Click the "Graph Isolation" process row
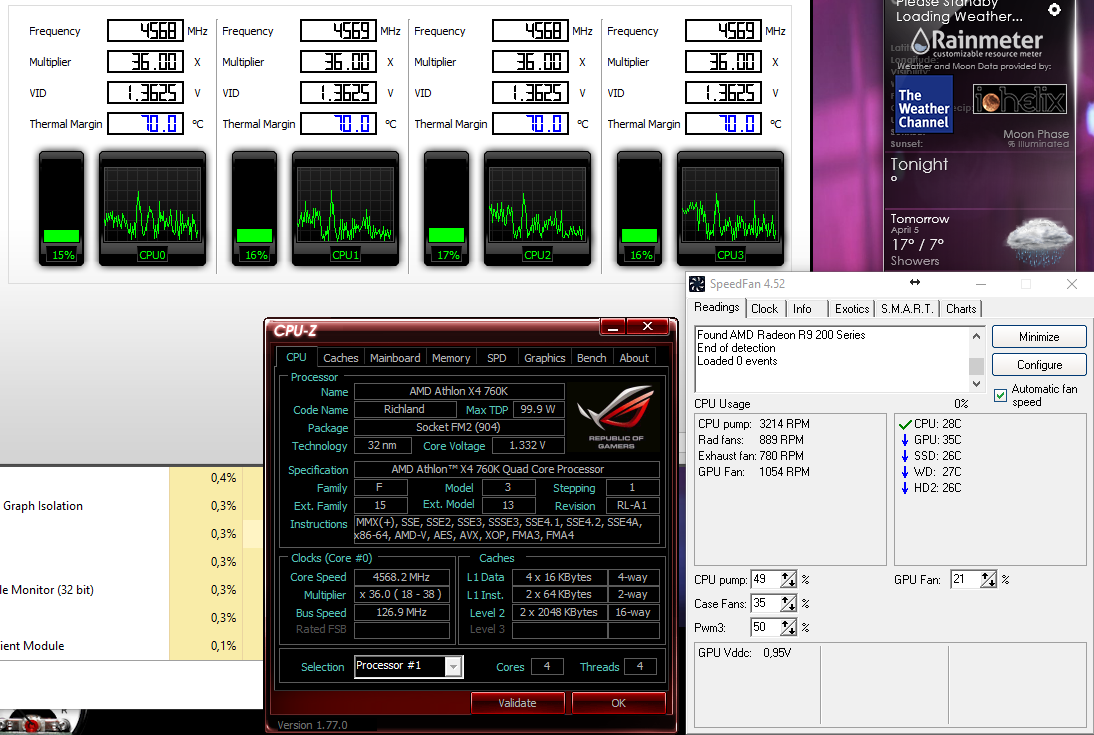The height and width of the screenshot is (735, 1094). (x=131, y=506)
